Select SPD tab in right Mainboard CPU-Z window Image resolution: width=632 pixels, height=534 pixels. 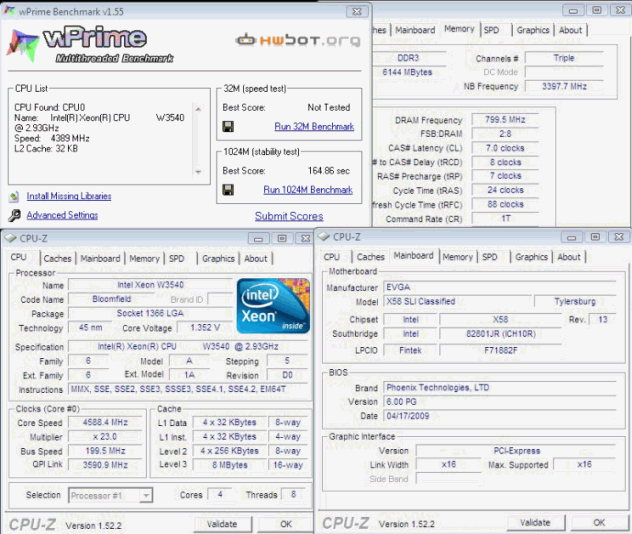(490, 257)
